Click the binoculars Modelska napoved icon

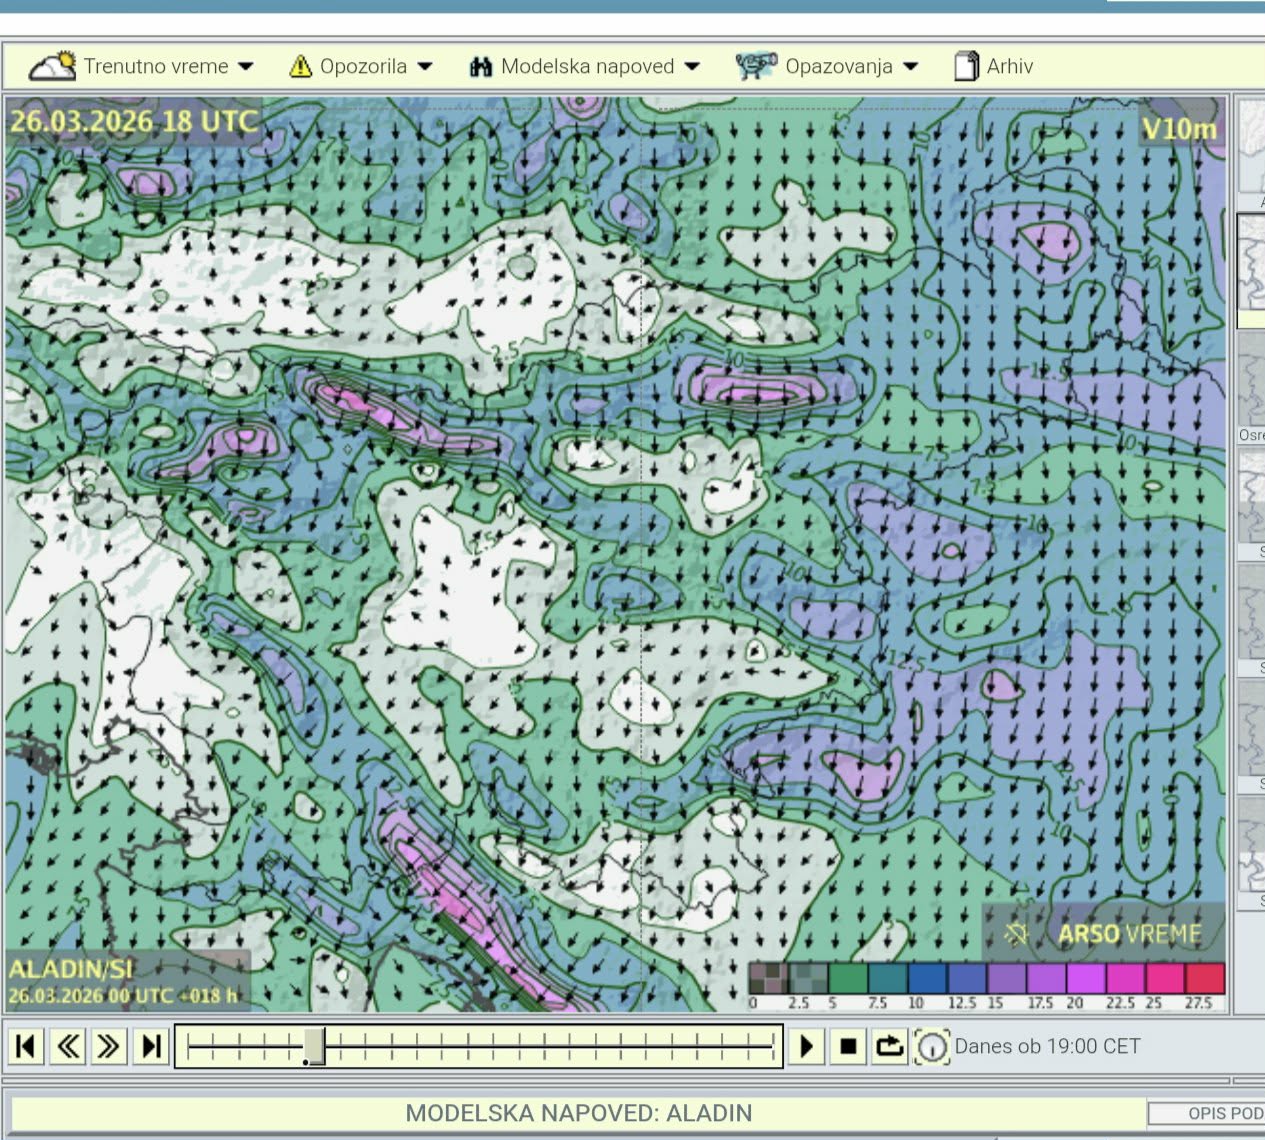point(481,67)
